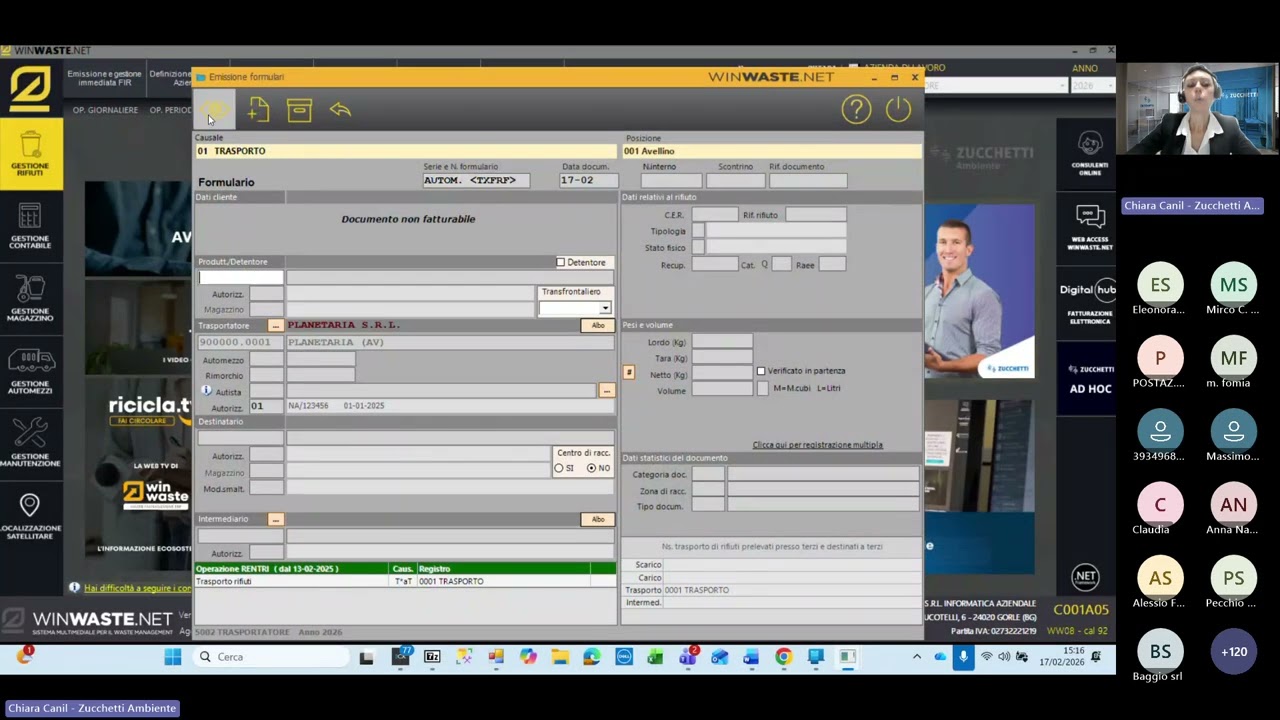The width and height of the screenshot is (1280, 720).
Task: Click the Posizione field showing 001 Avellino
Action: (771, 151)
